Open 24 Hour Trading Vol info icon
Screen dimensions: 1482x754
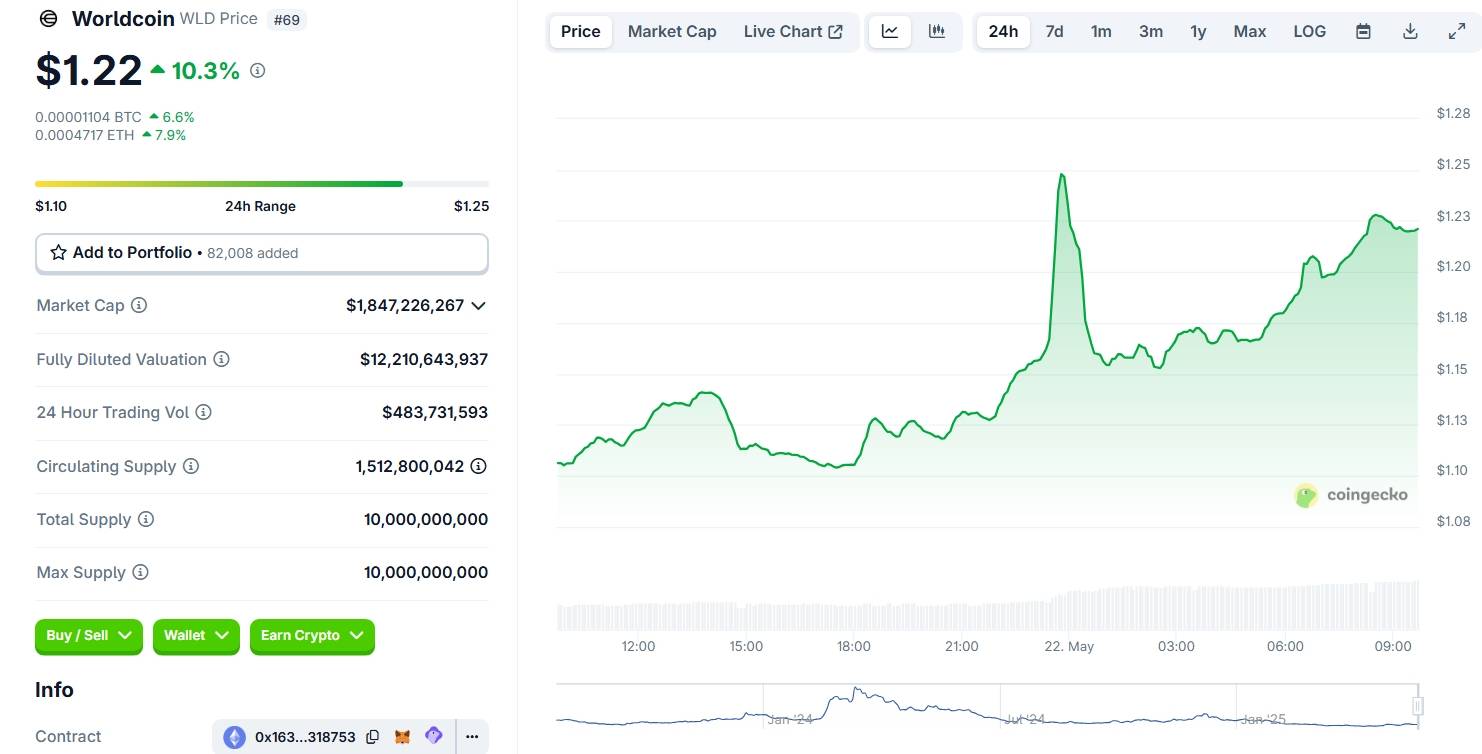(203, 412)
